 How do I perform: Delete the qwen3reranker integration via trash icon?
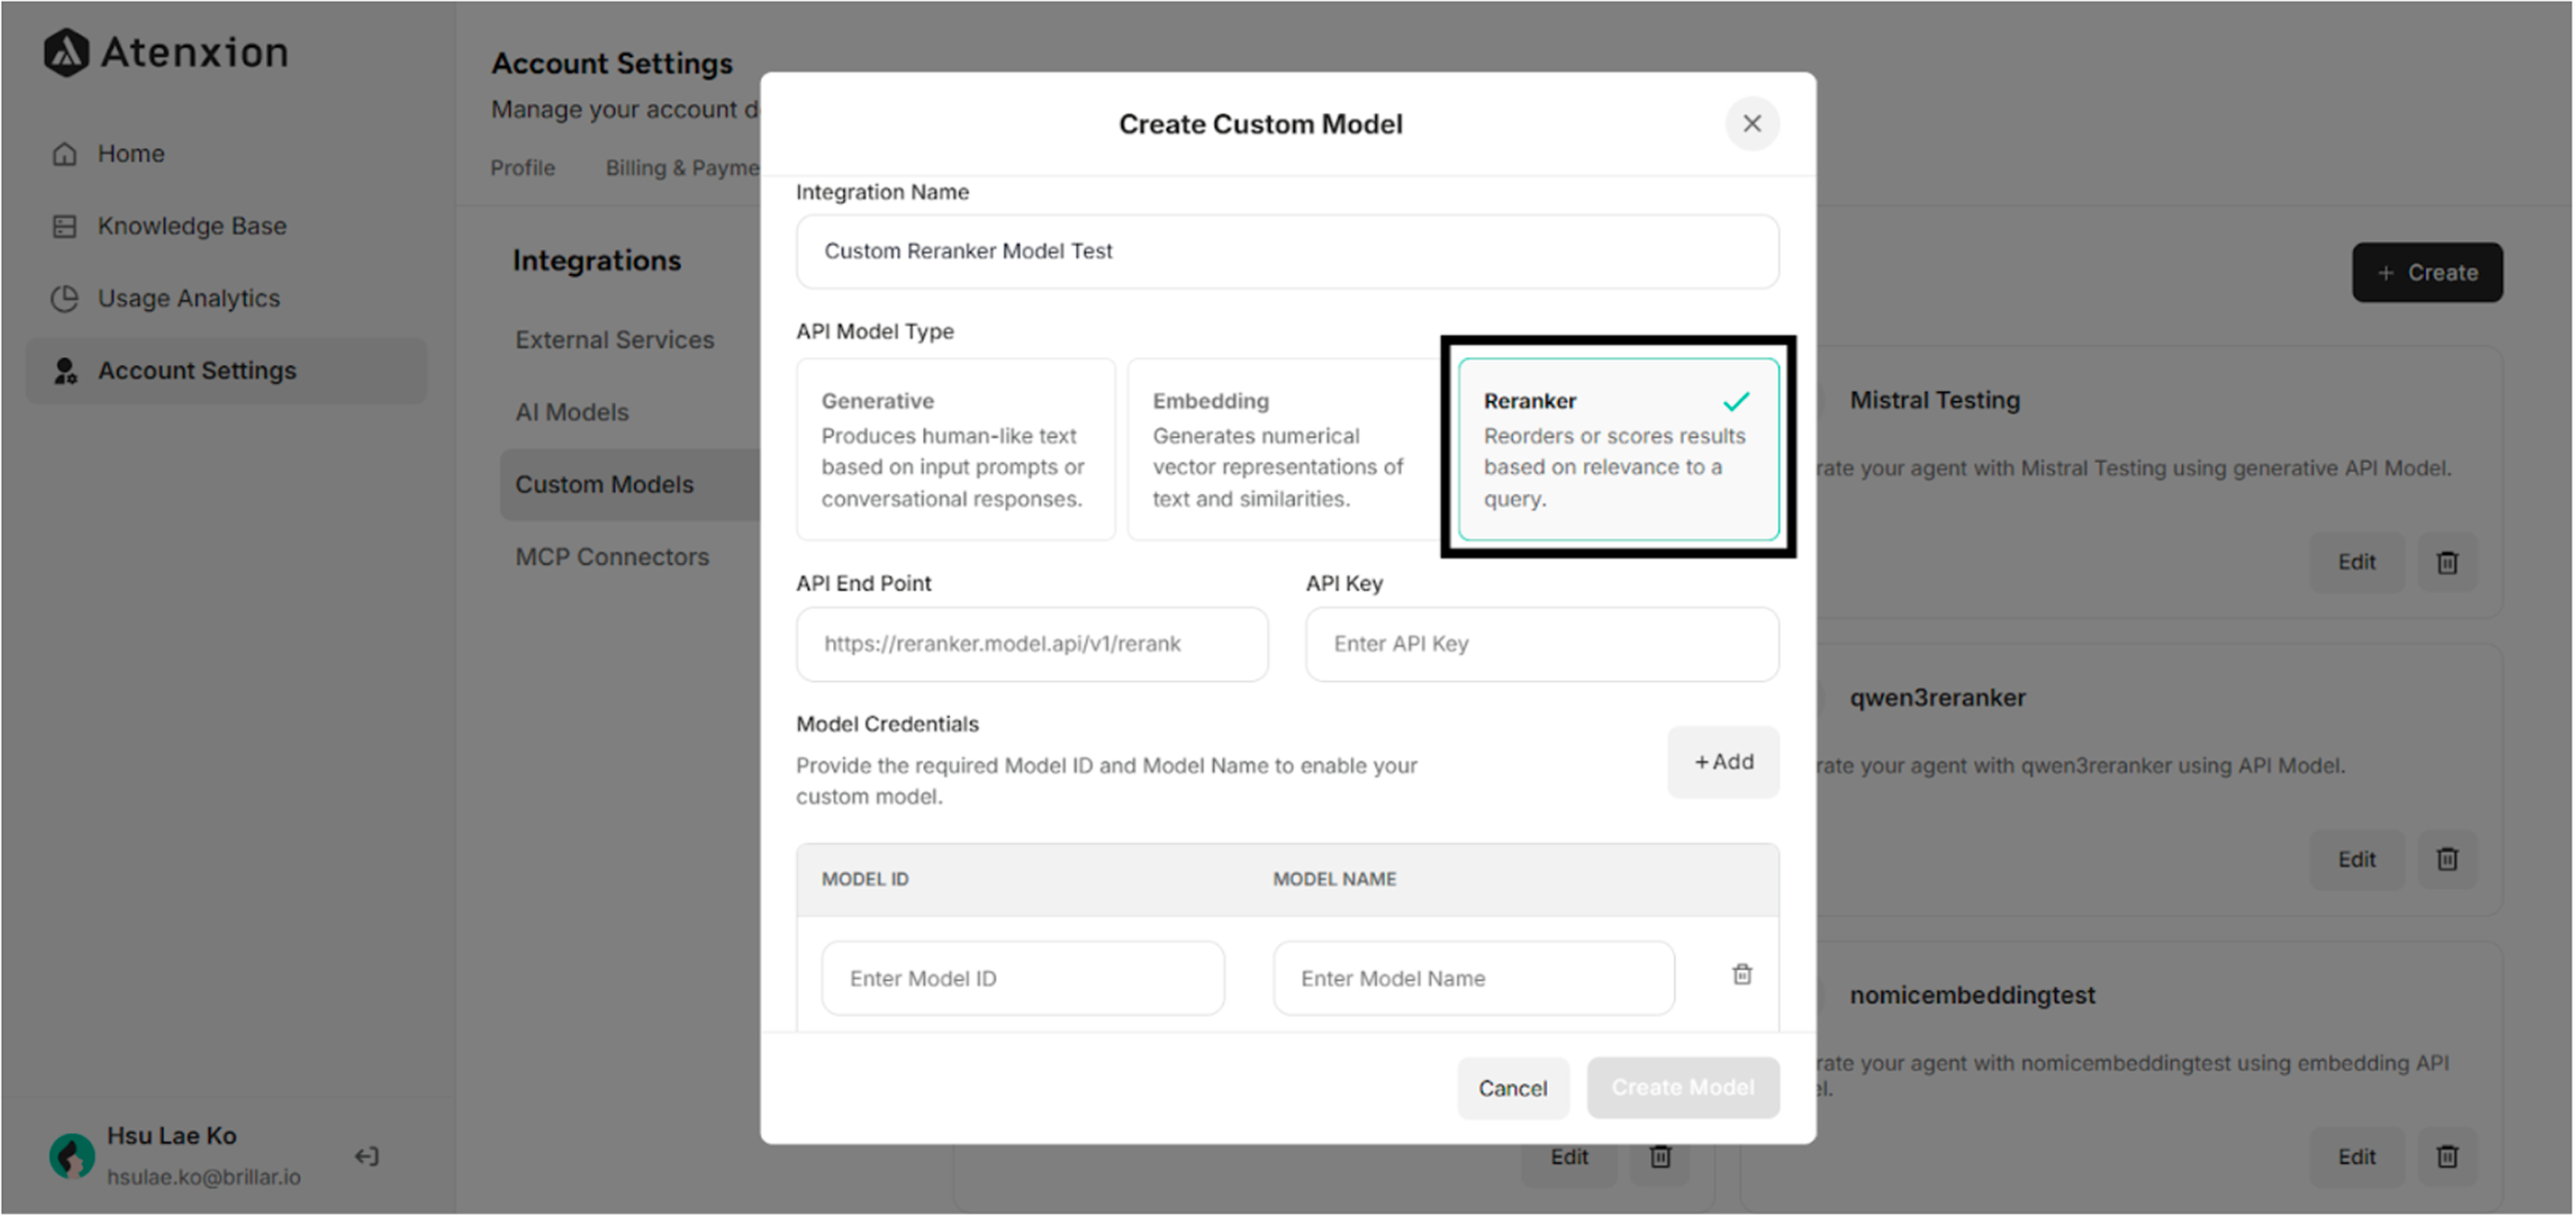click(x=2447, y=858)
